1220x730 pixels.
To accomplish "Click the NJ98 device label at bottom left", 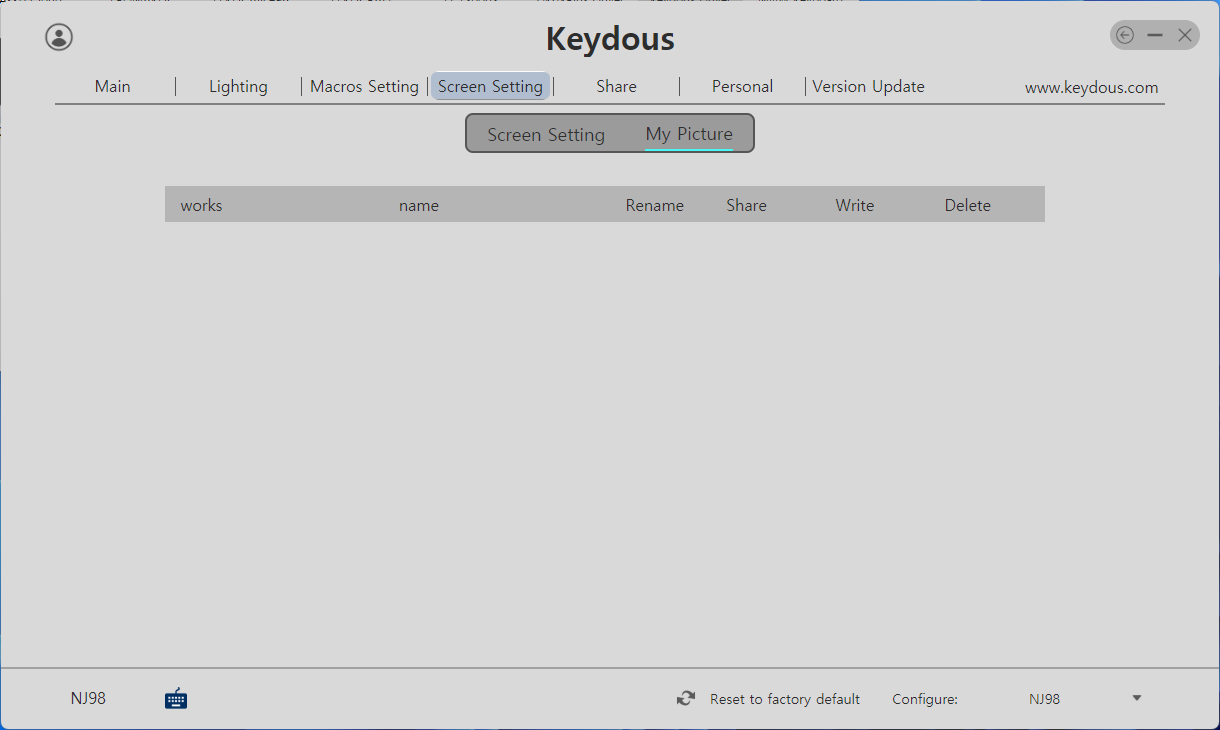I will [x=88, y=698].
